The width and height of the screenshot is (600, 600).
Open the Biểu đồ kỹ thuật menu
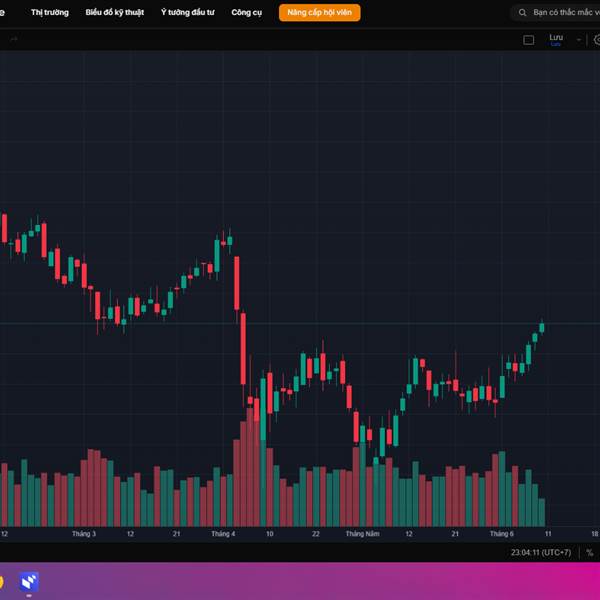pyautogui.click(x=114, y=12)
